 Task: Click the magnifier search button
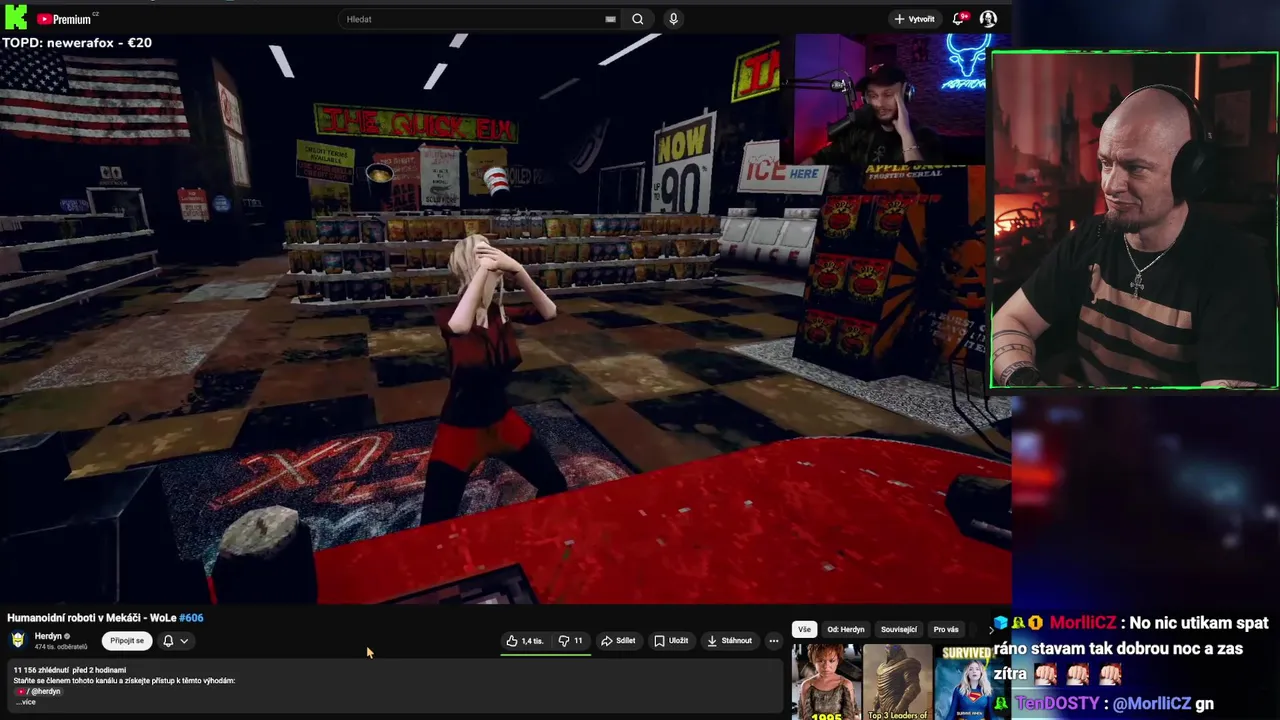click(x=638, y=19)
